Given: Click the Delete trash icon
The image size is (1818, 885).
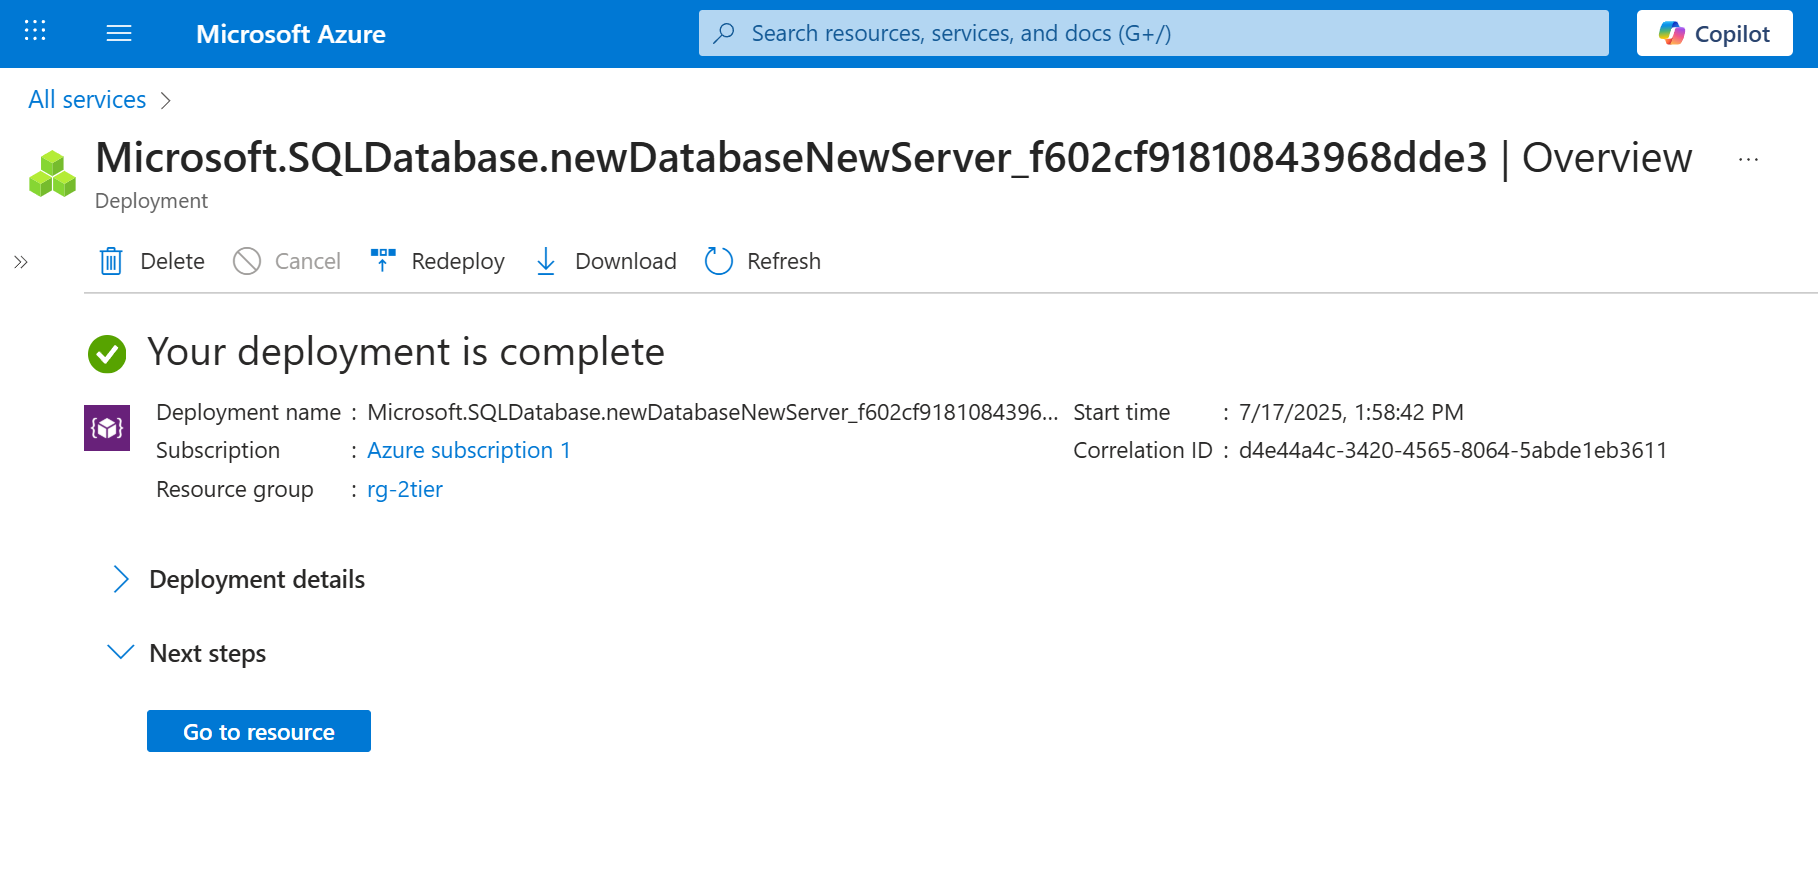Looking at the screenshot, I should pos(111,261).
